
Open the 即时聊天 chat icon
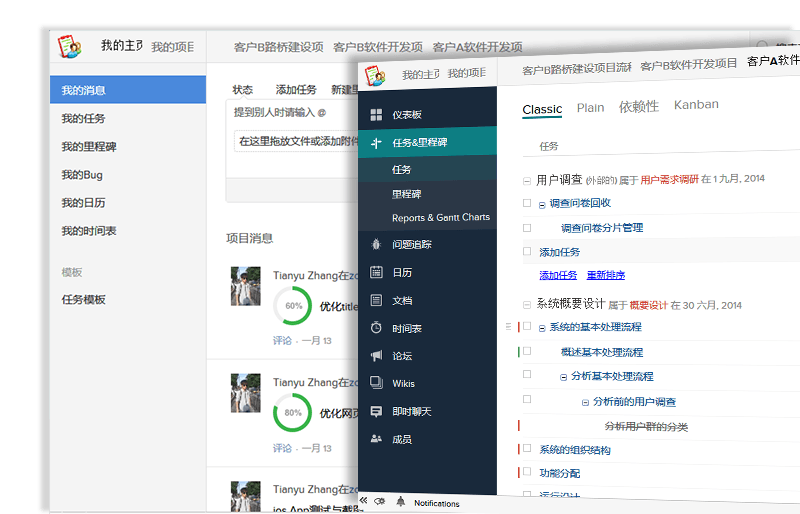click(376, 411)
